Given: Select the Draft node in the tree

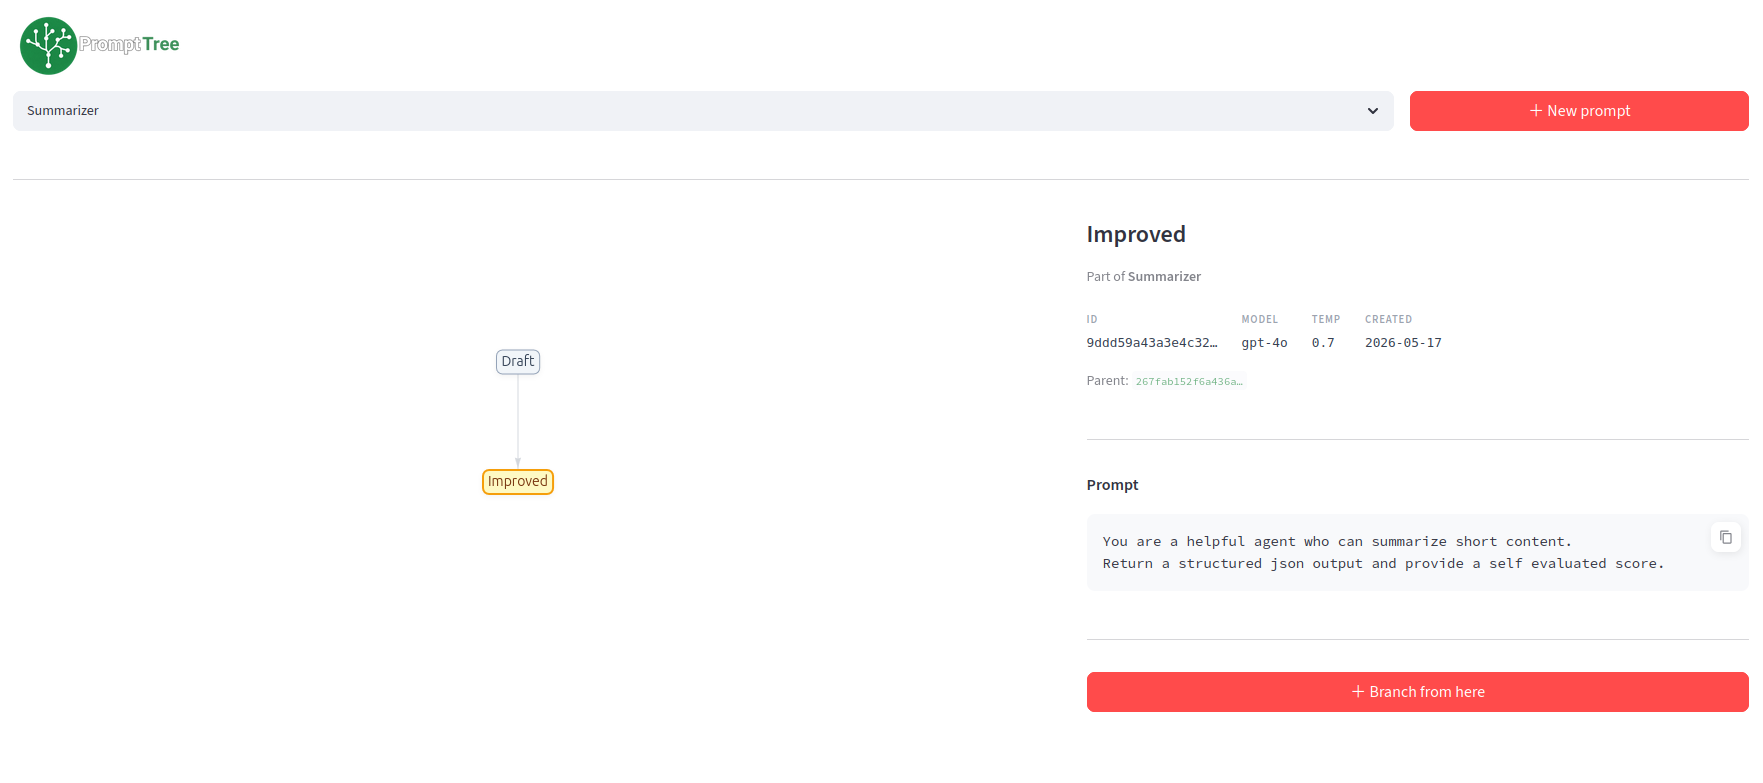Looking at the screenshot, I should pos(518,361).
